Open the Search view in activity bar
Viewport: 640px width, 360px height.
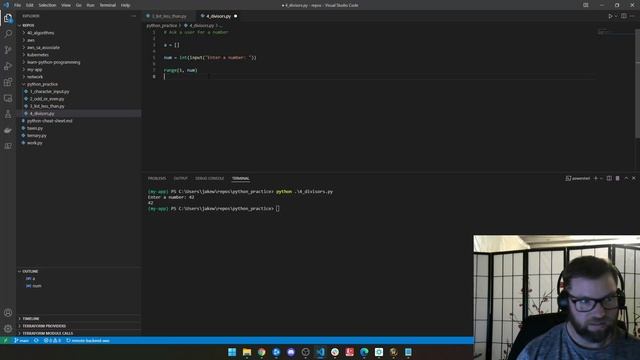(8, 33)
